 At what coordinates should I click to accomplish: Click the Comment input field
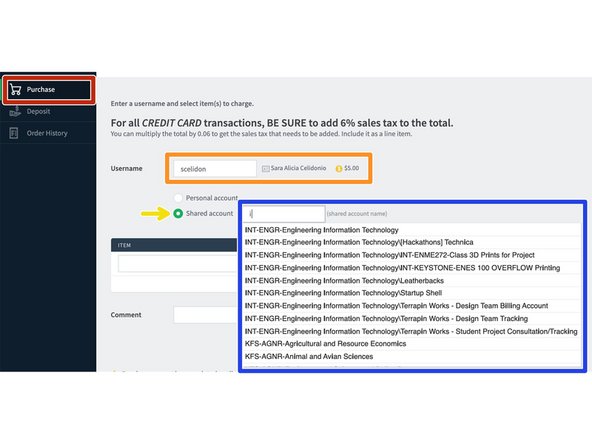206,315
